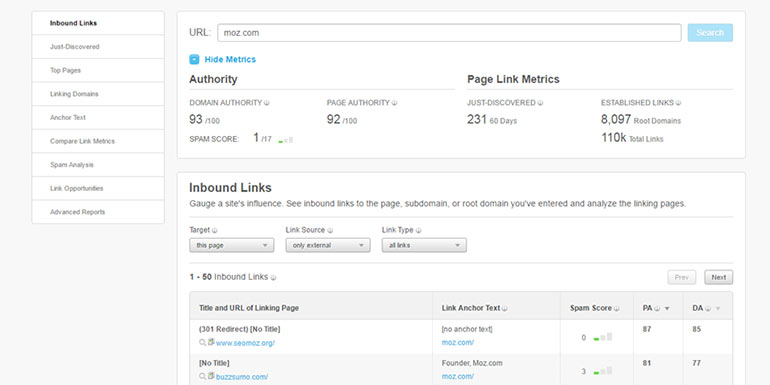770x385 pixels.
Task: Click info icon in Spam Score column header
Action: (616, 309)
